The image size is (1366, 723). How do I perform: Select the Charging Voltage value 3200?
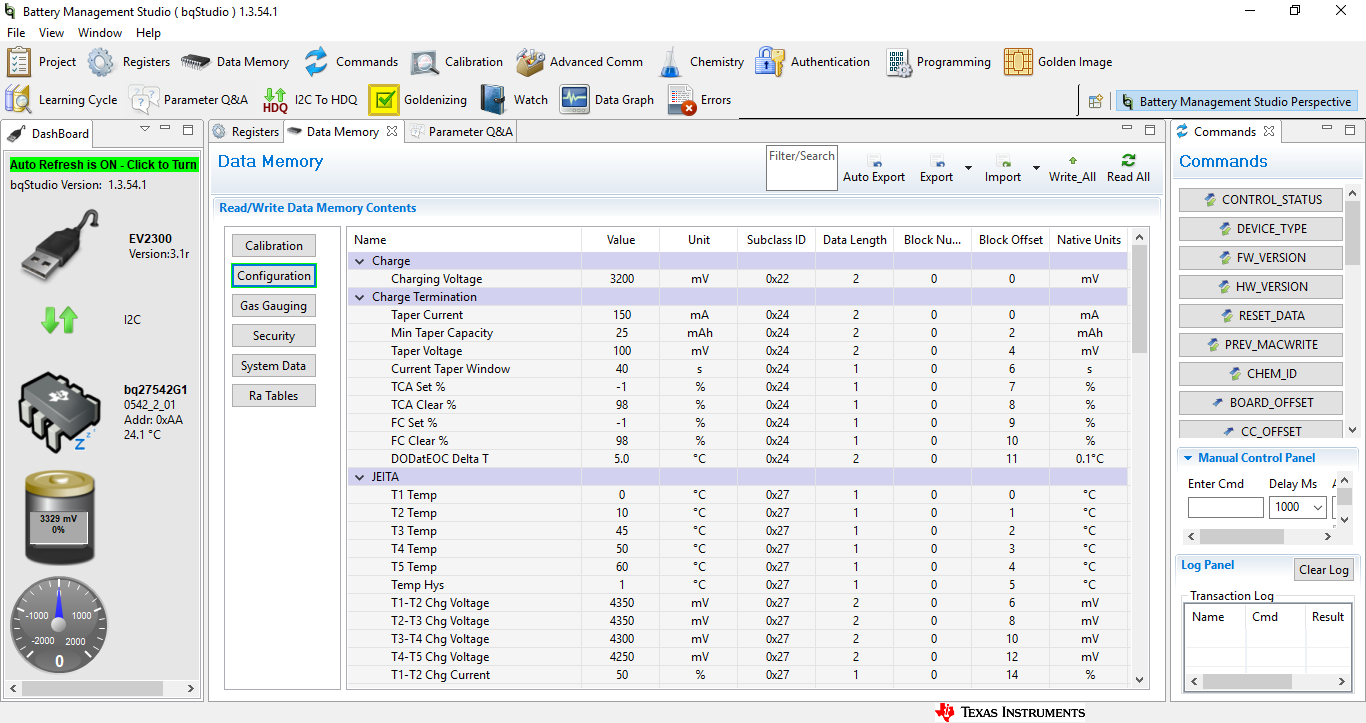point(621,279)
